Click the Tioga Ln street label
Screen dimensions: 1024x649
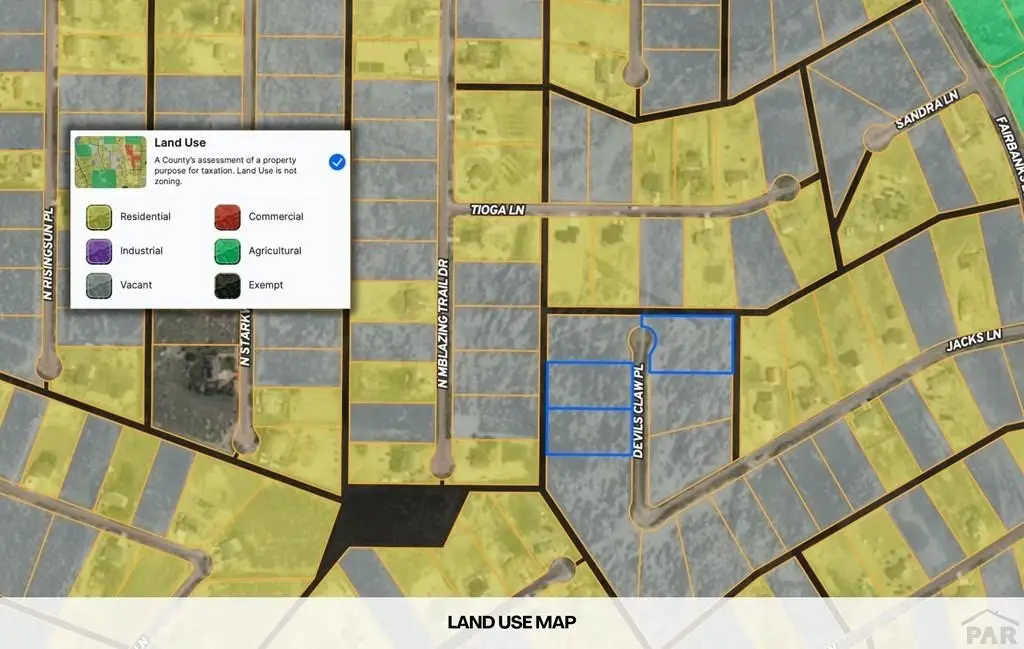[498, 210]
